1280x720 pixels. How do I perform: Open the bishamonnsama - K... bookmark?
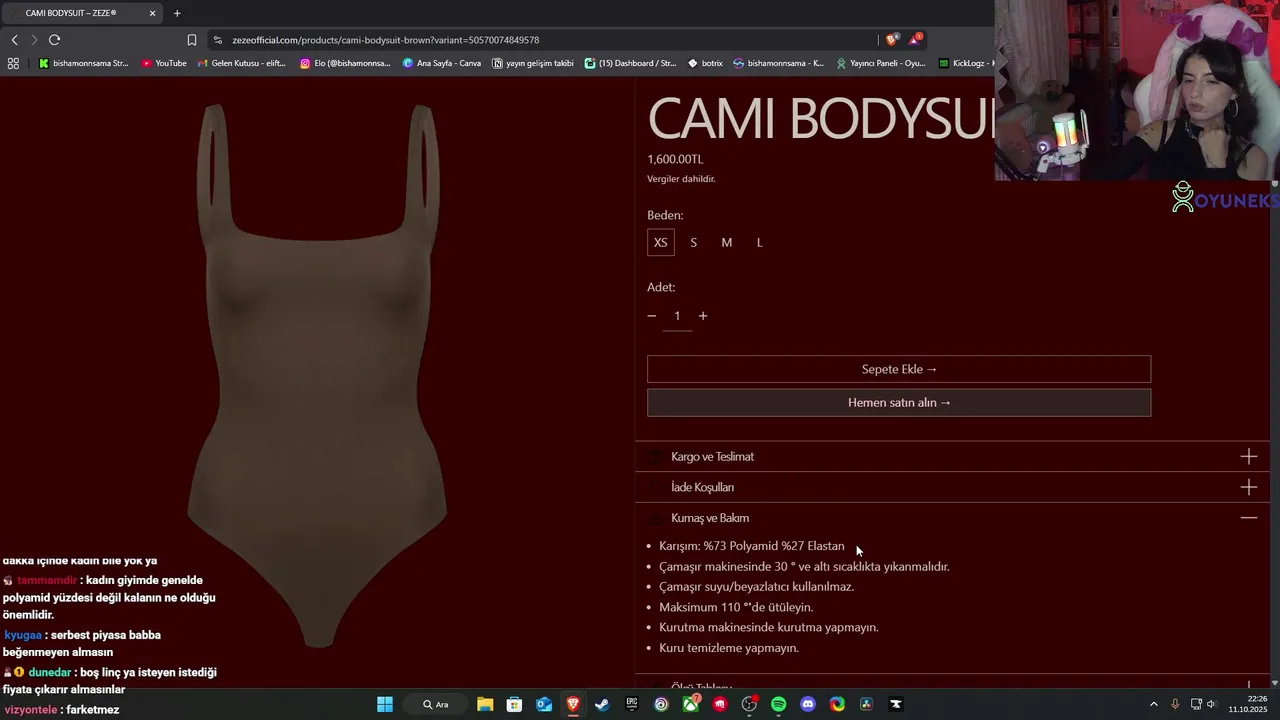click(x=779, y=63)
